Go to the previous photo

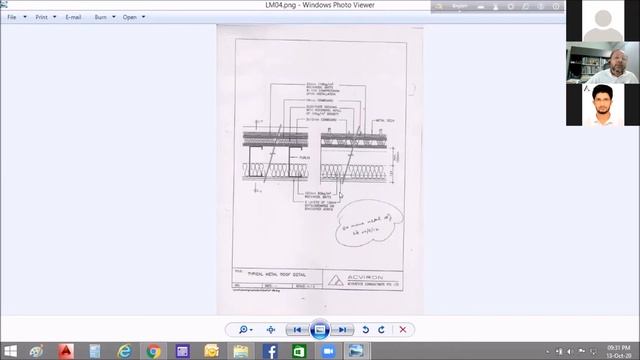[x=297, y=330]
